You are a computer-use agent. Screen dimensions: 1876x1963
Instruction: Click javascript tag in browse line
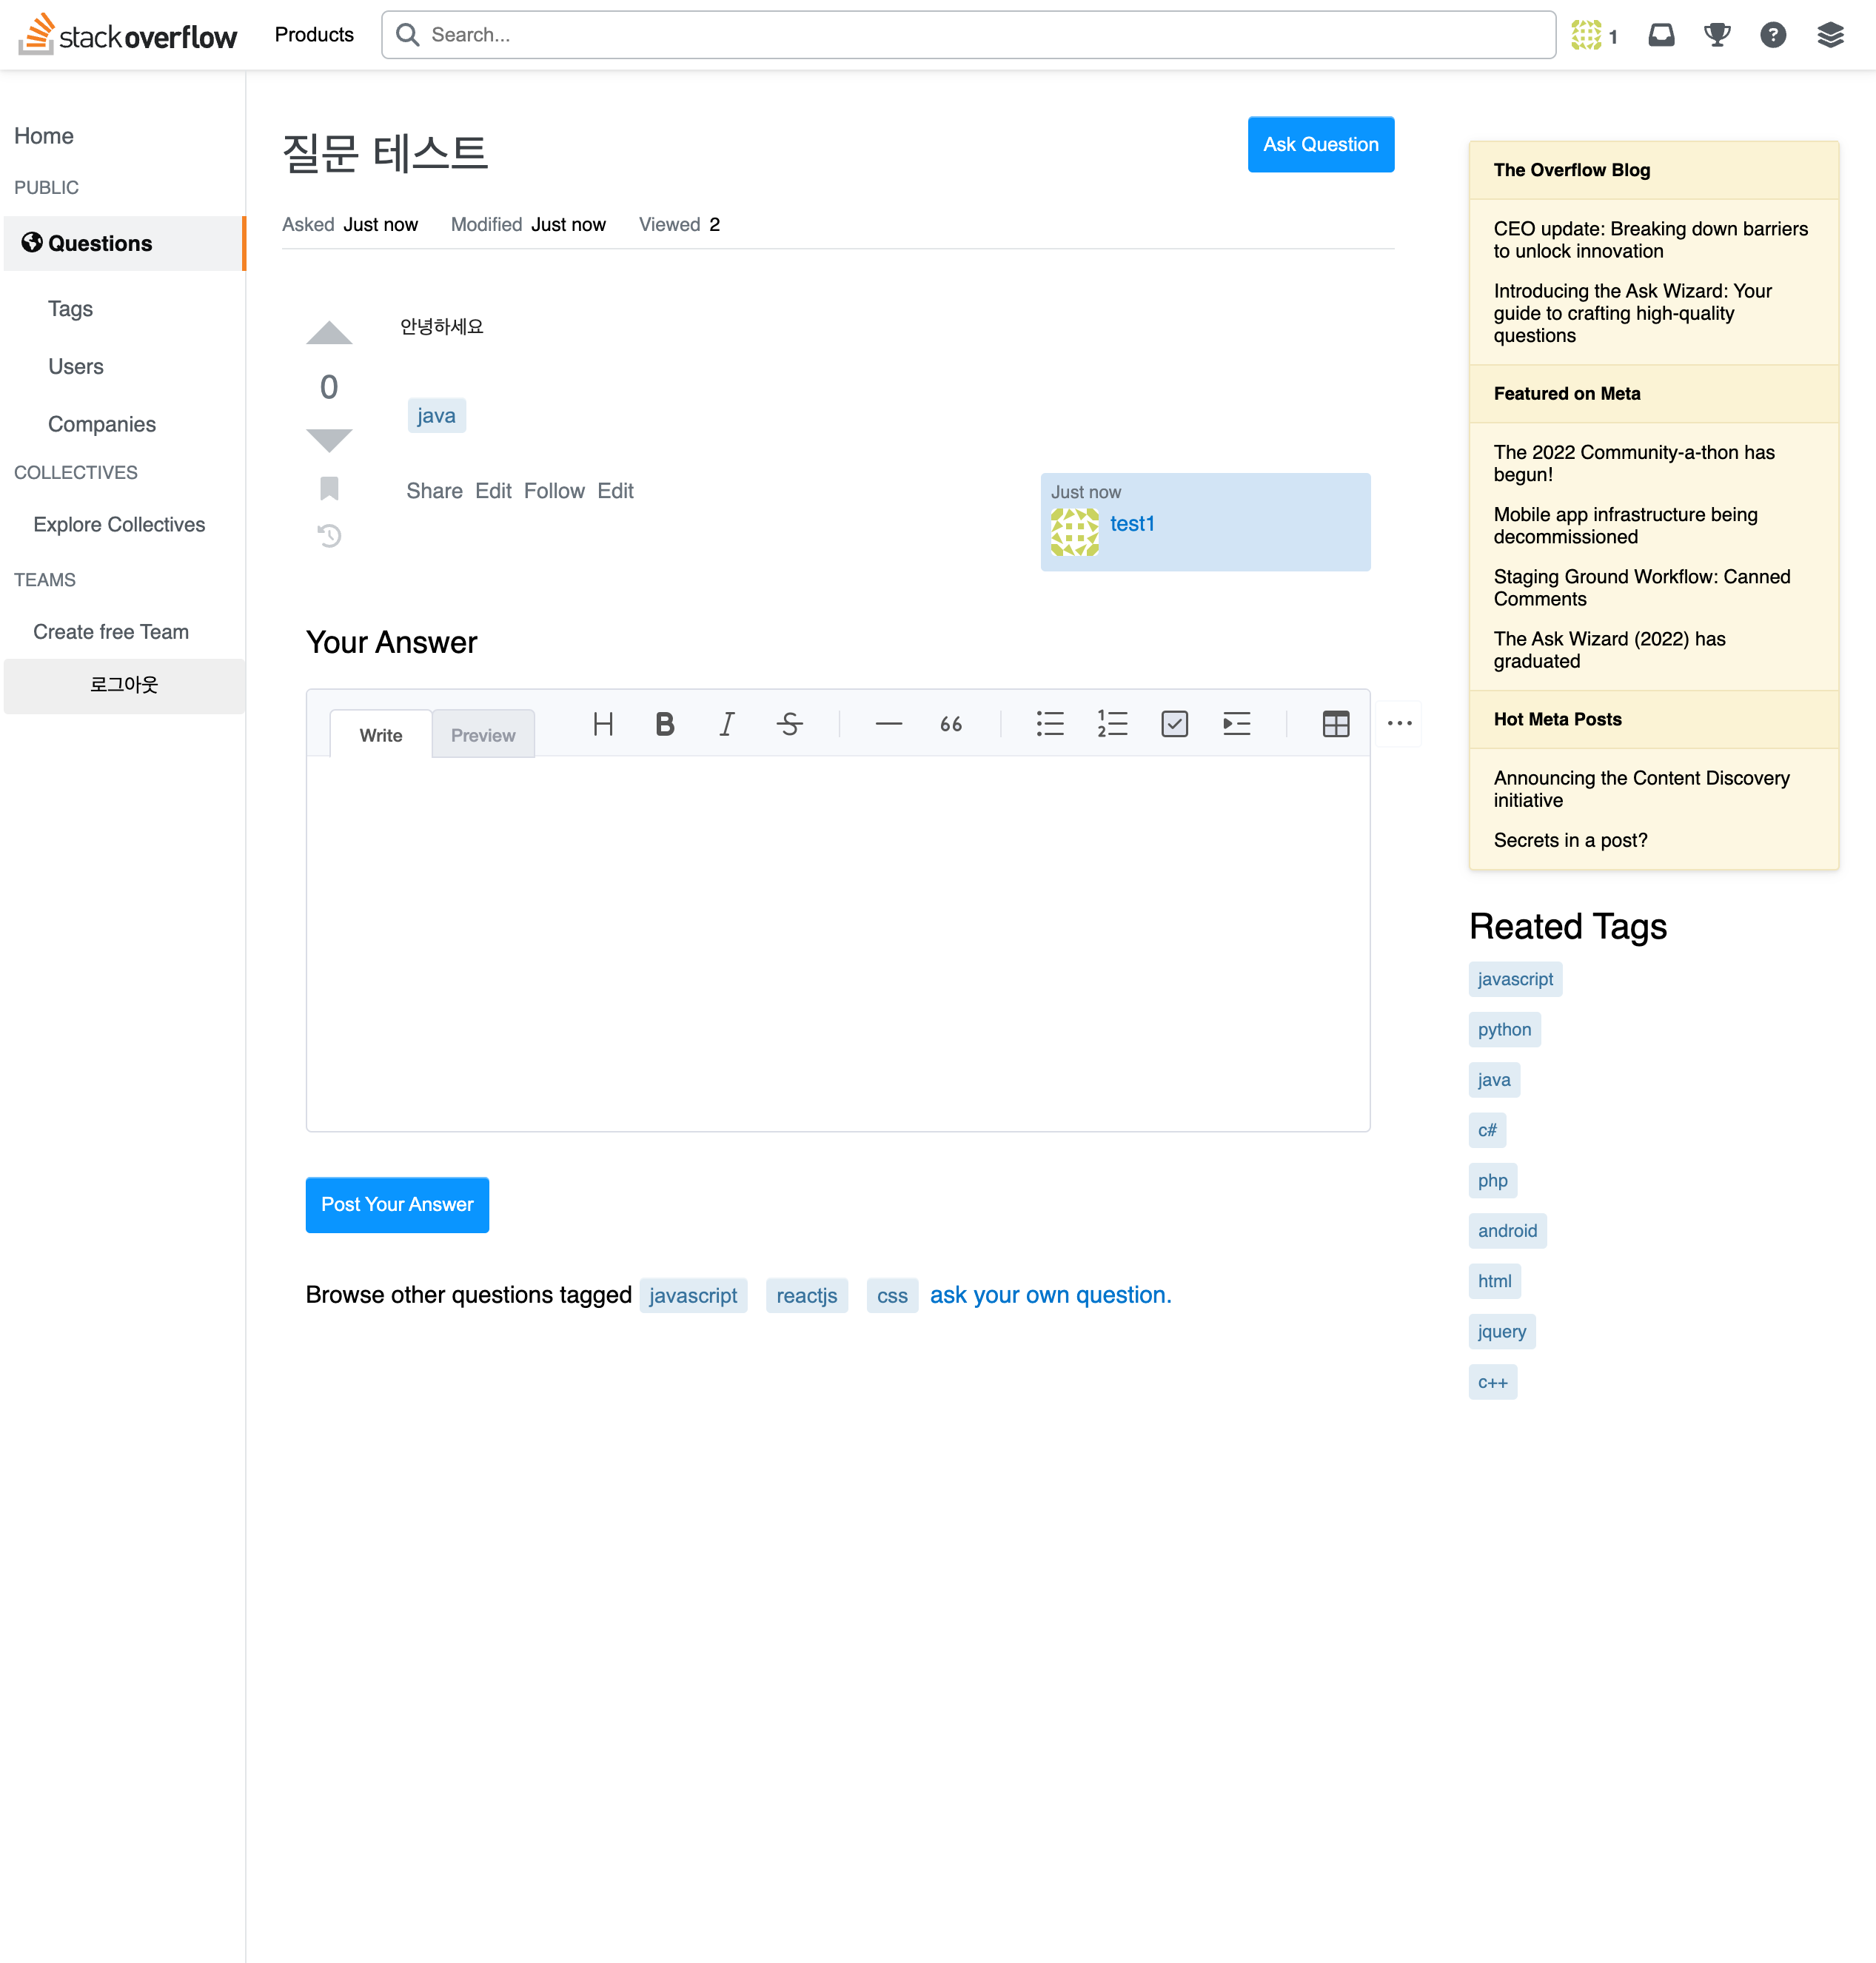(693, 1296)
